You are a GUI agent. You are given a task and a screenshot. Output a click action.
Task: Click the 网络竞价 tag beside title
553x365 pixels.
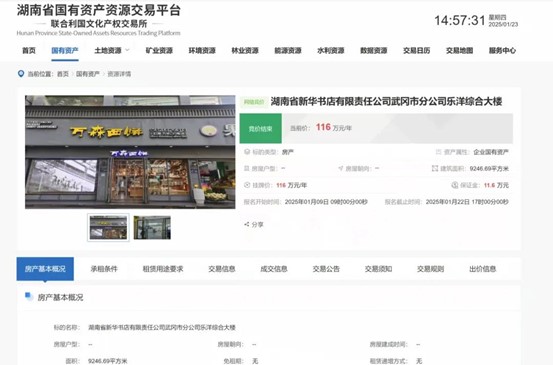pyautogui.click(x=254, y=102)
